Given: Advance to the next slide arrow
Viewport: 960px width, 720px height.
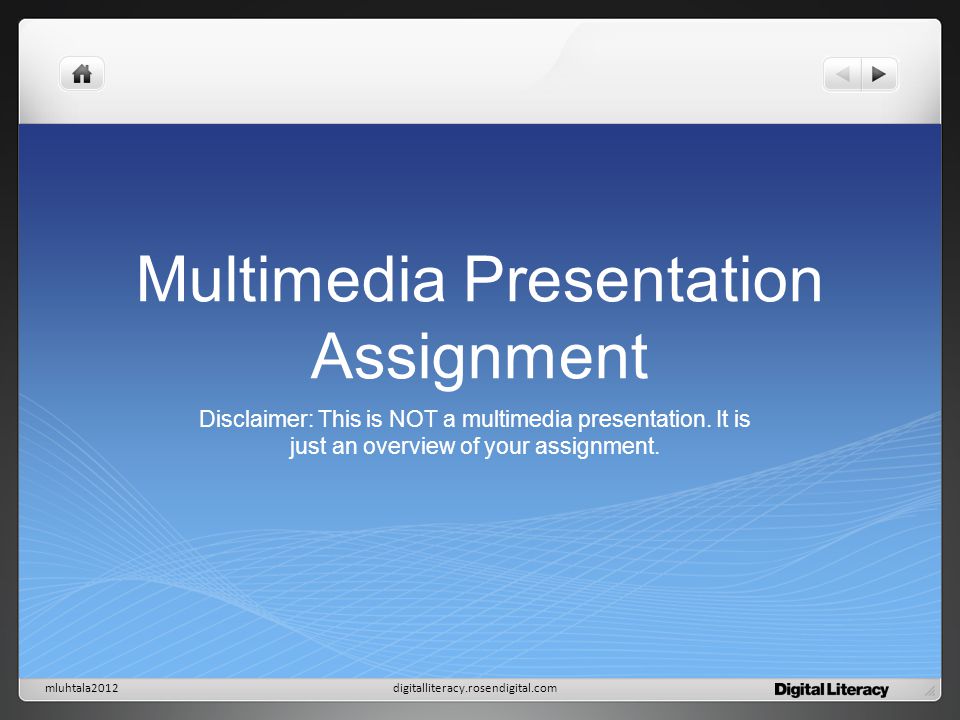Looking at the screenshot, I should [879, 75].
